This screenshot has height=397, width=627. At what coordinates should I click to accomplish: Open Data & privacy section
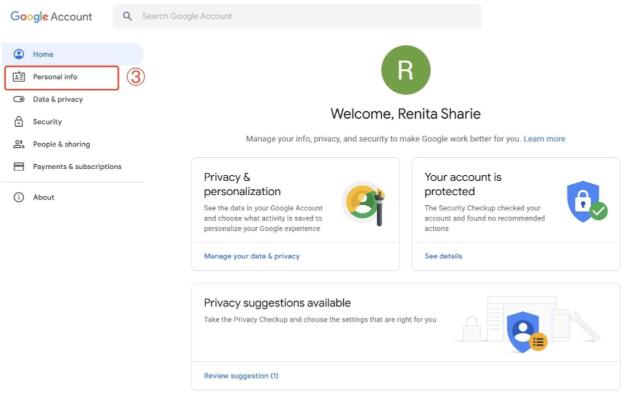pyautogui.click(x=58, y=99)
